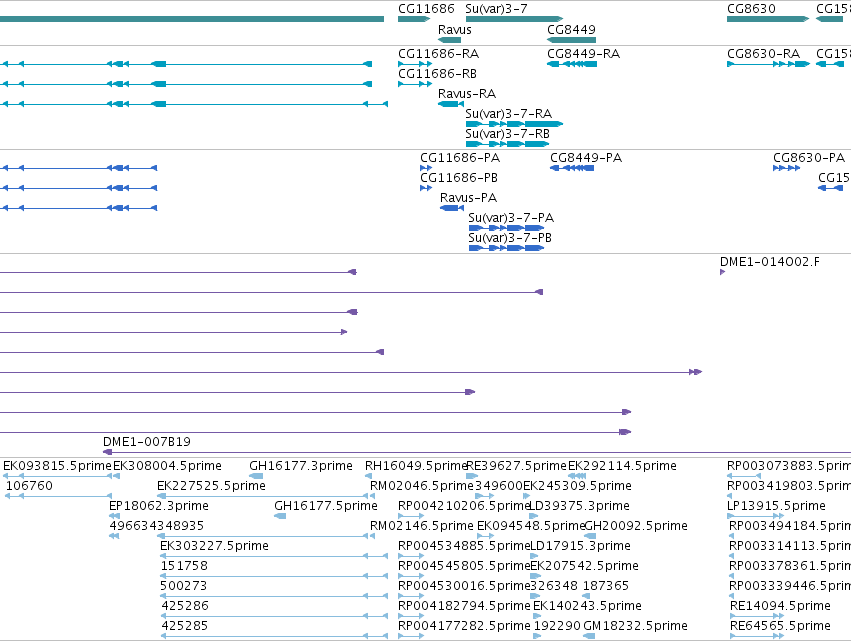Click the RP004210206.5prime EST label
The image size is (851, 641).
pyautogui.click(x=463, y=506)
